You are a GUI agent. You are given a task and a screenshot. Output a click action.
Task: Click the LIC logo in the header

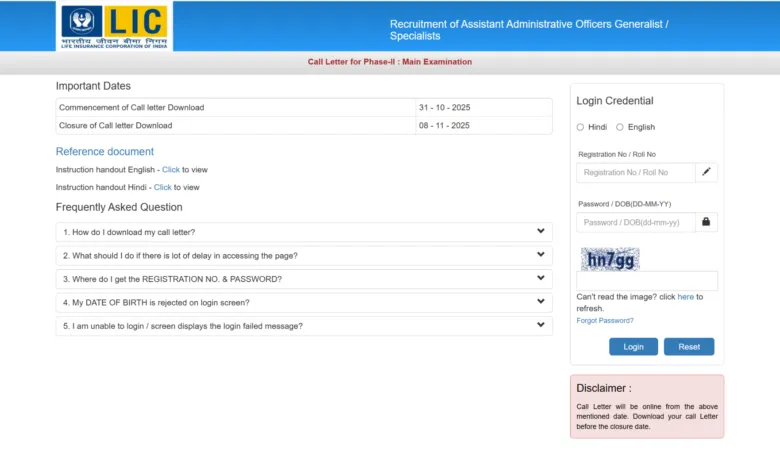point(114,26)
